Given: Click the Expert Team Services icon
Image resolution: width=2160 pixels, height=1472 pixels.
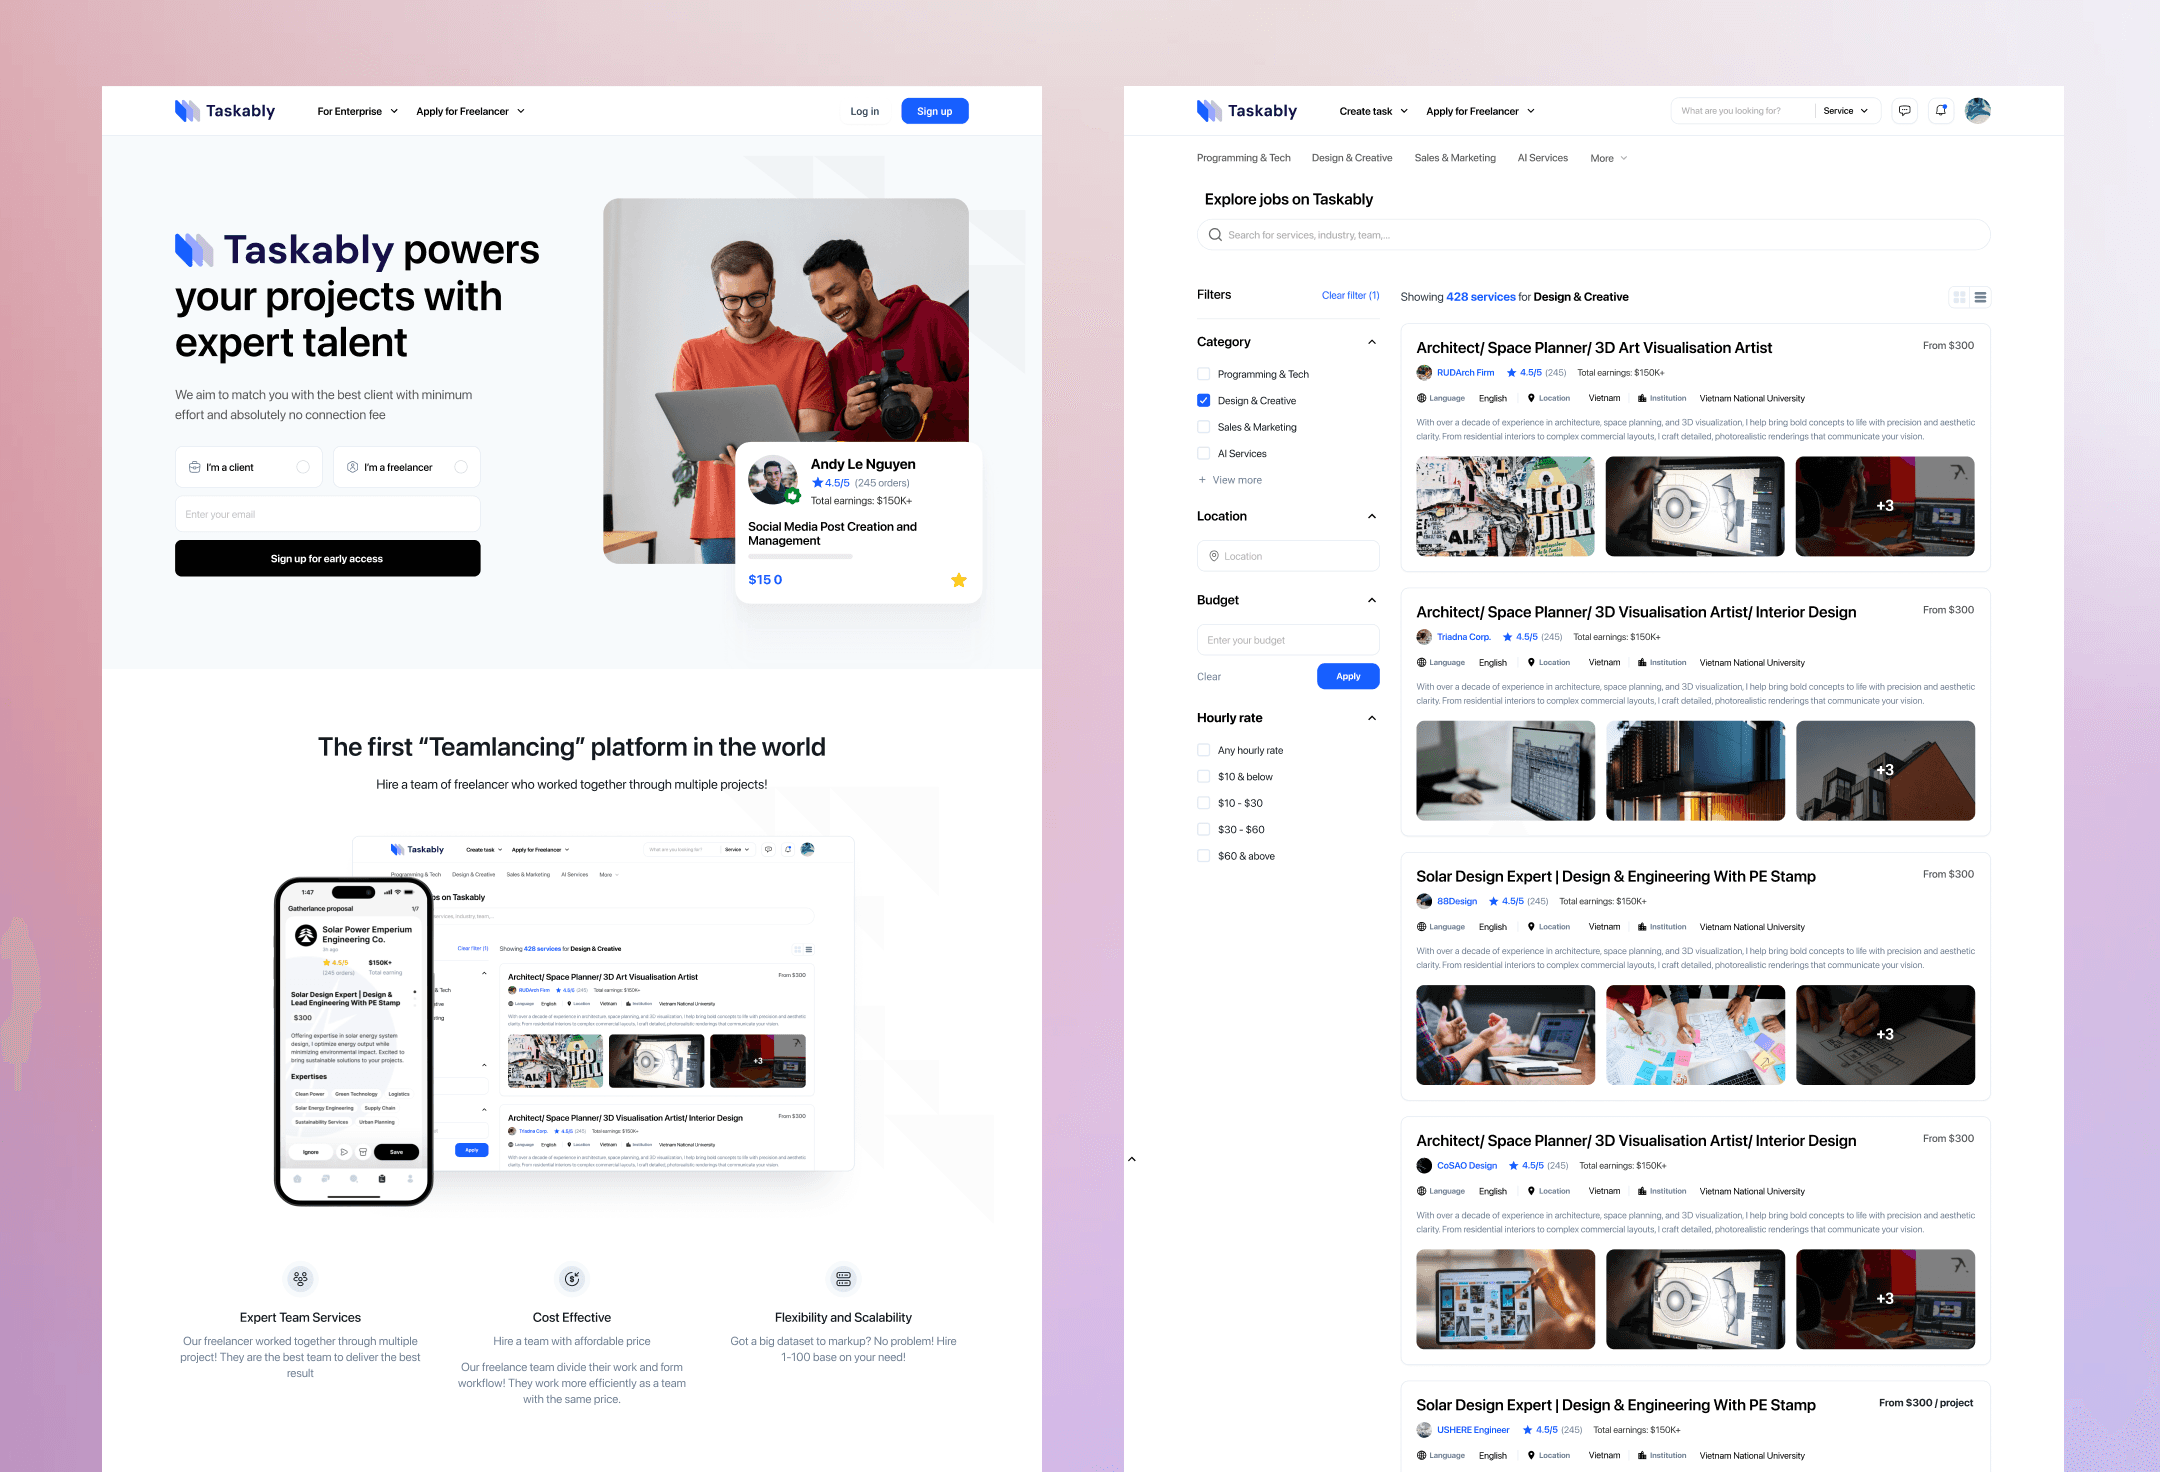Looking at the screenshot, I should coord(300,1278).
